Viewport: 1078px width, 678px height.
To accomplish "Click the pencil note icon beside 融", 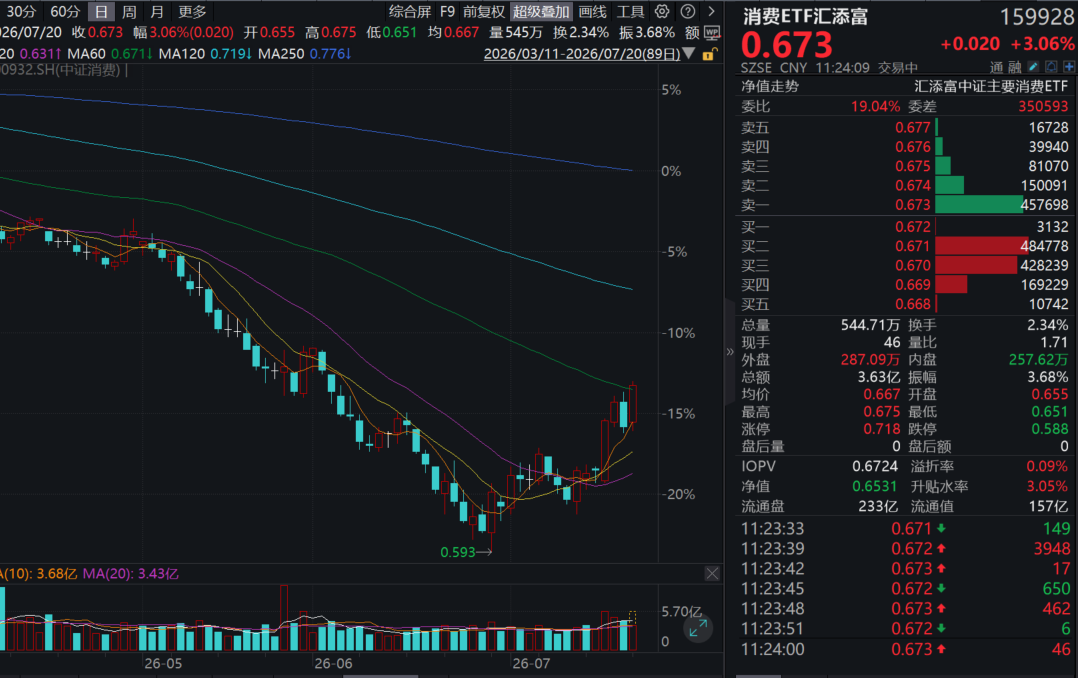I will pyautogui.click(x=1033, y=67).
